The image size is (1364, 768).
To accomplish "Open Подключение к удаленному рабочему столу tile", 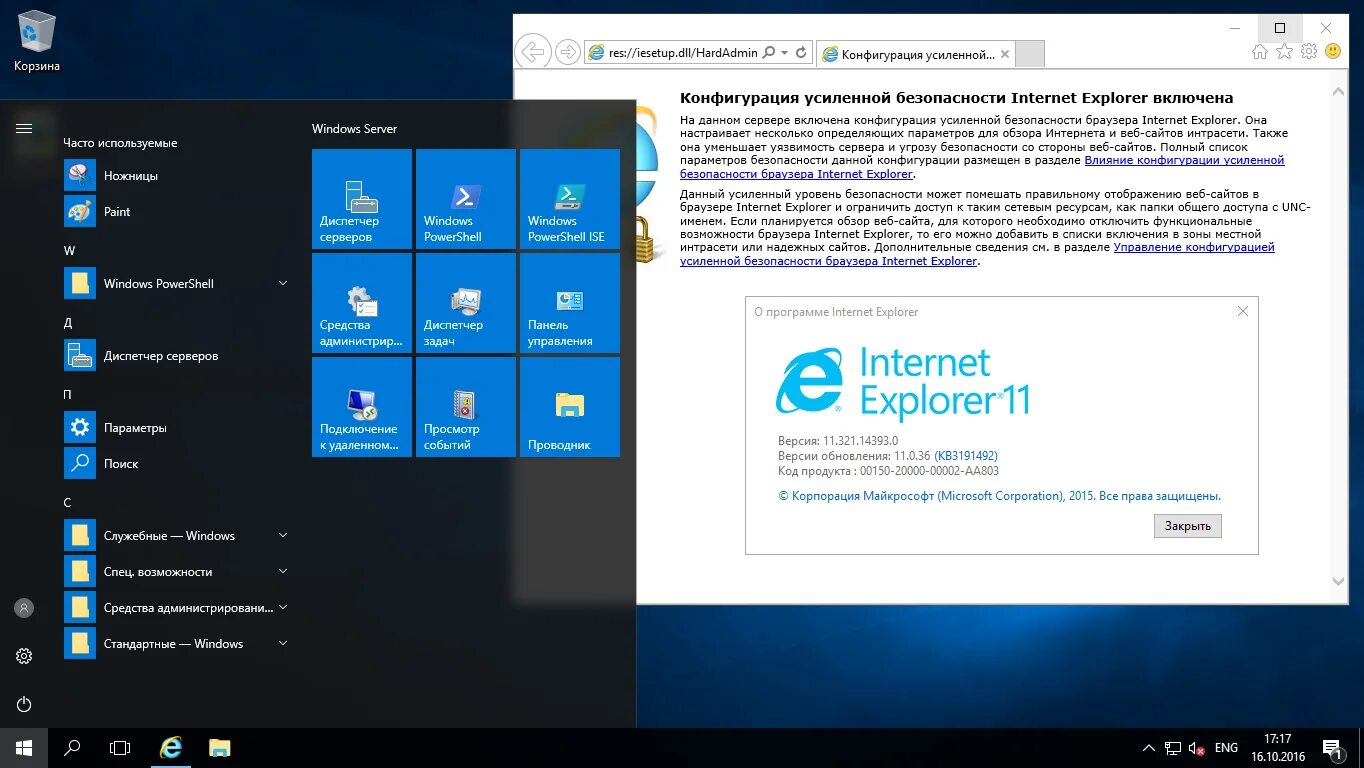I will coord(362,407).
